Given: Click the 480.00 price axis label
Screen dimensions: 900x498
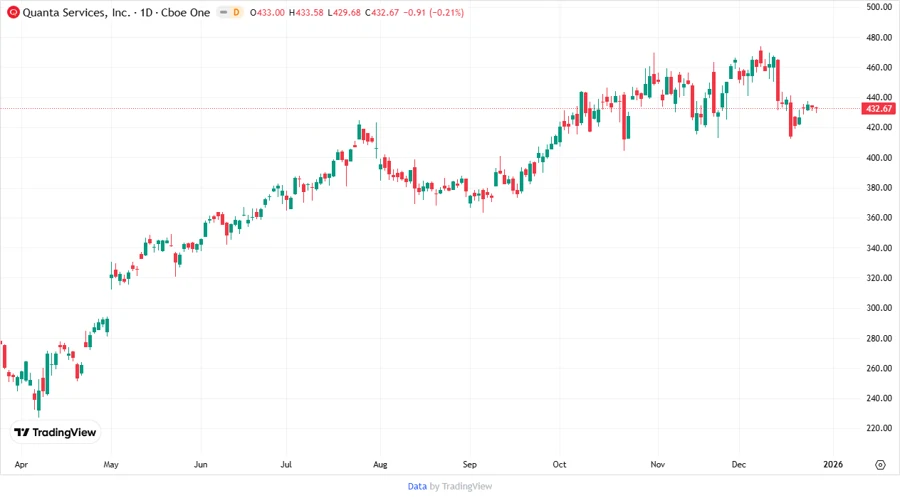Looking at the screenshot, I should click(879, 37).
